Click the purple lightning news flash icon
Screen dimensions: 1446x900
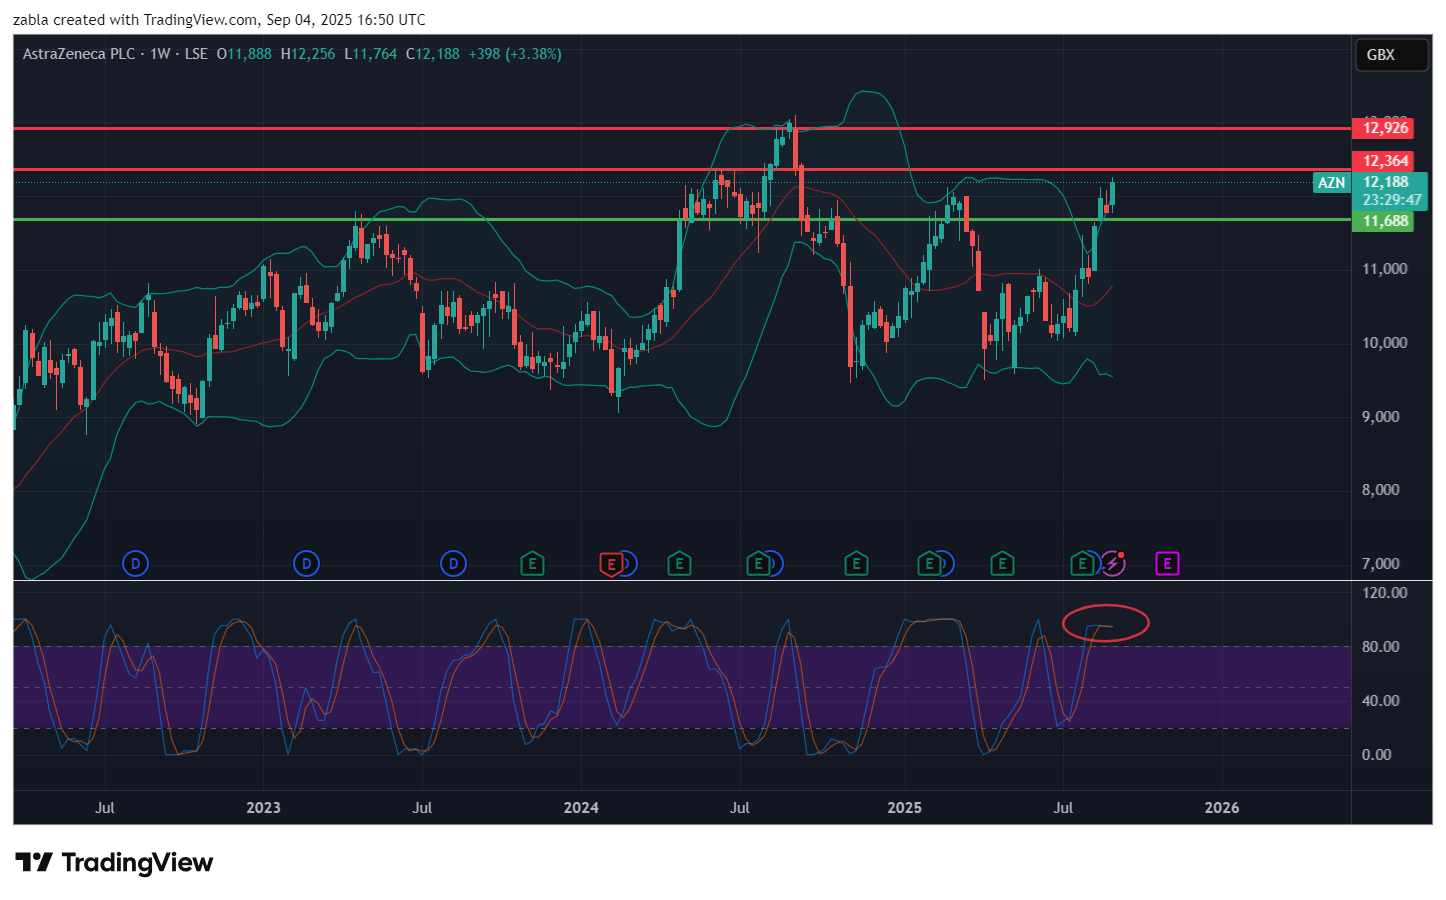(x=1113, y=564)
